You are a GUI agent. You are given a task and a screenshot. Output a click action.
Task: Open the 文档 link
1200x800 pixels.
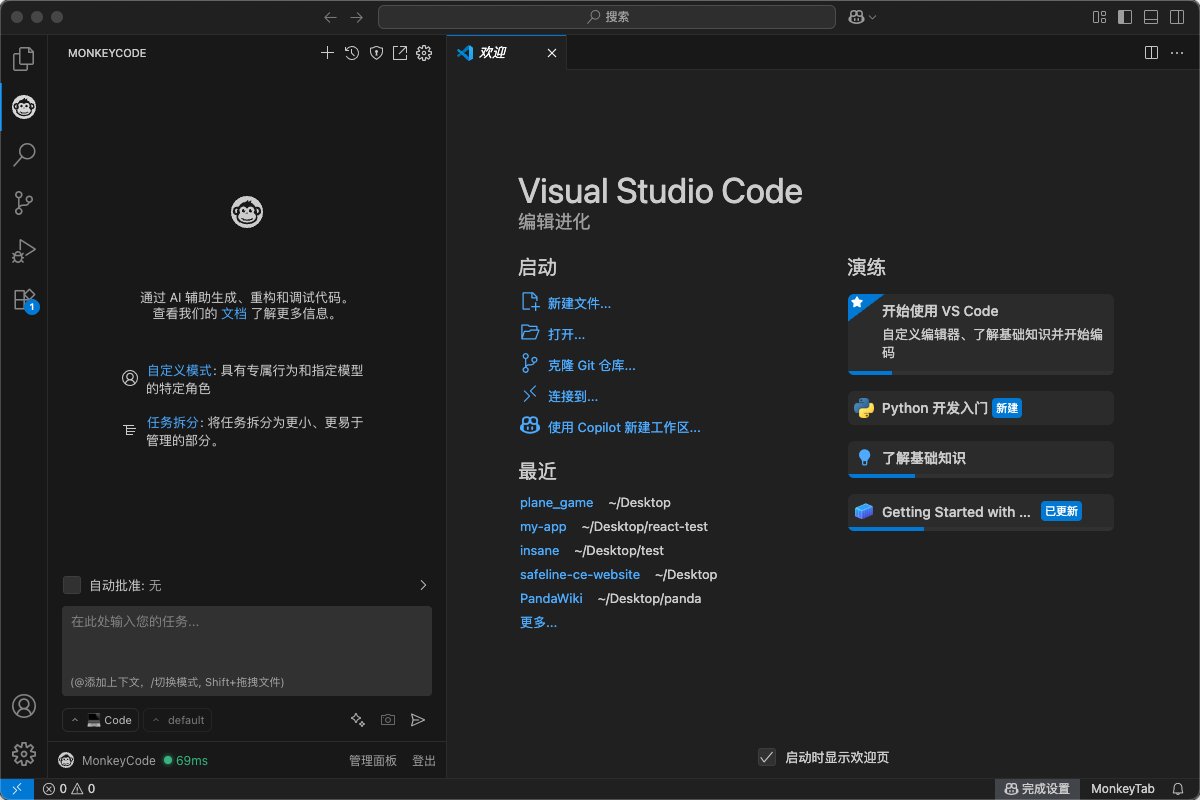233,313
